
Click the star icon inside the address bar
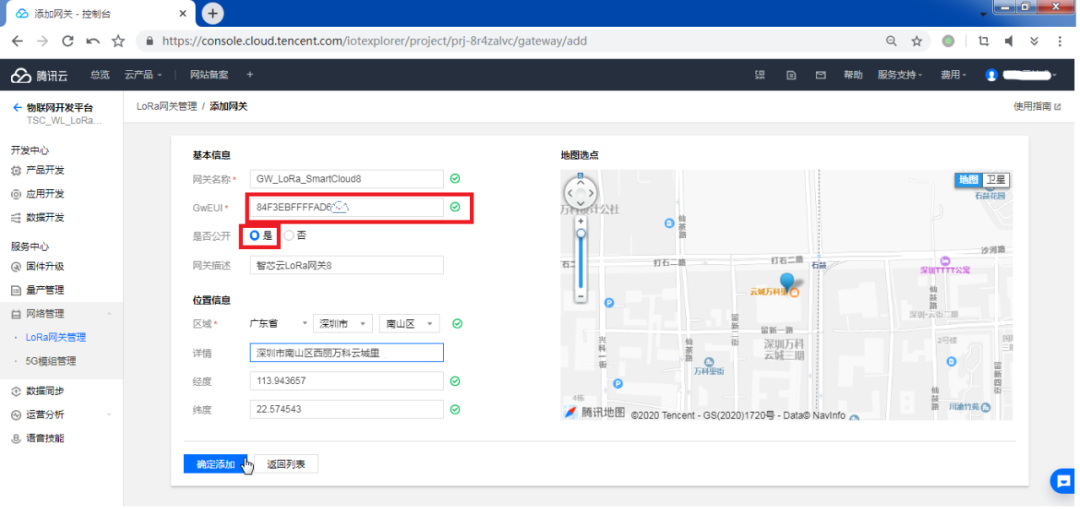[917, 41]
